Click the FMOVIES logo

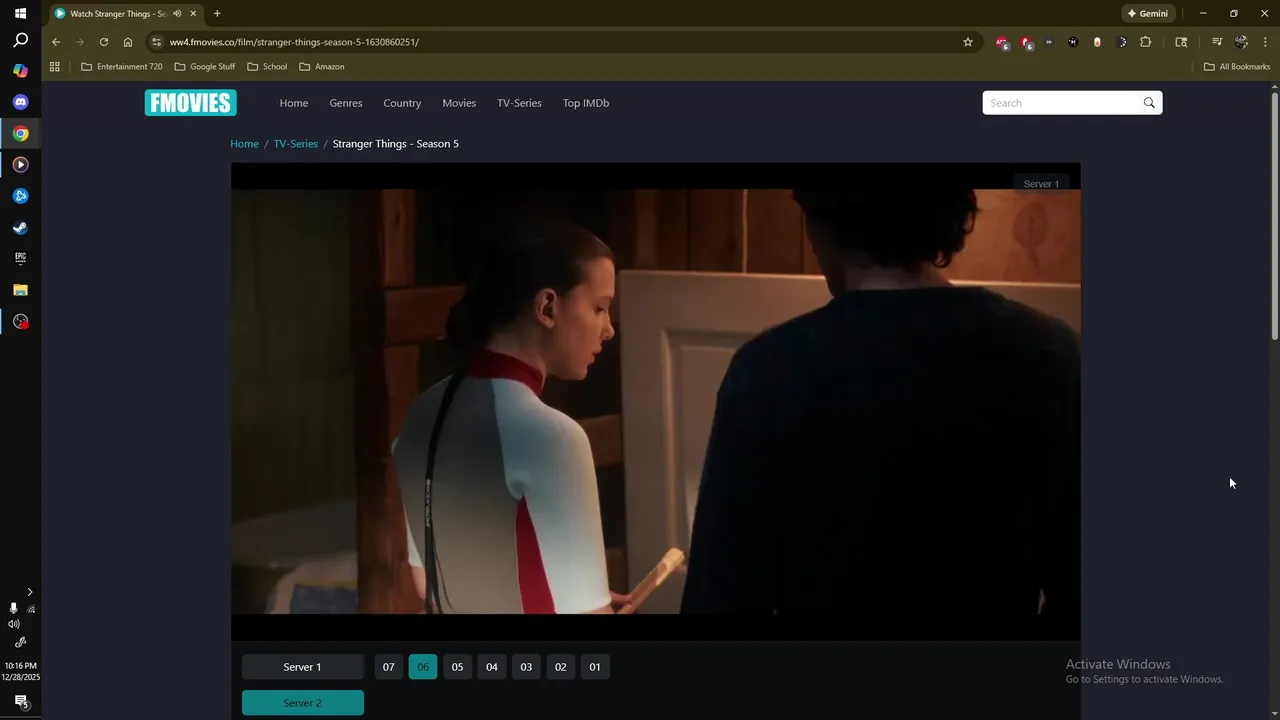click(x=190, y=103)
